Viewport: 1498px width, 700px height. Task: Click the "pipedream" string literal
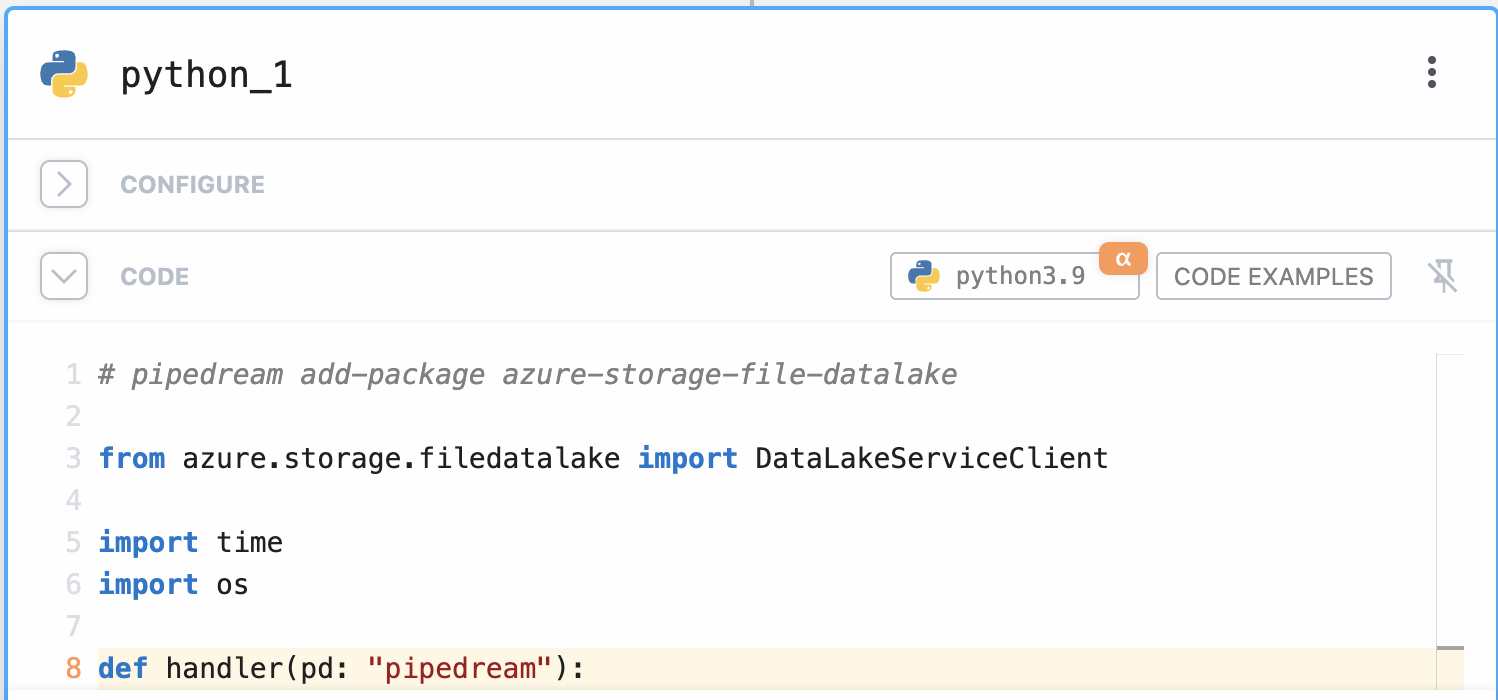(x=461, y=668)
